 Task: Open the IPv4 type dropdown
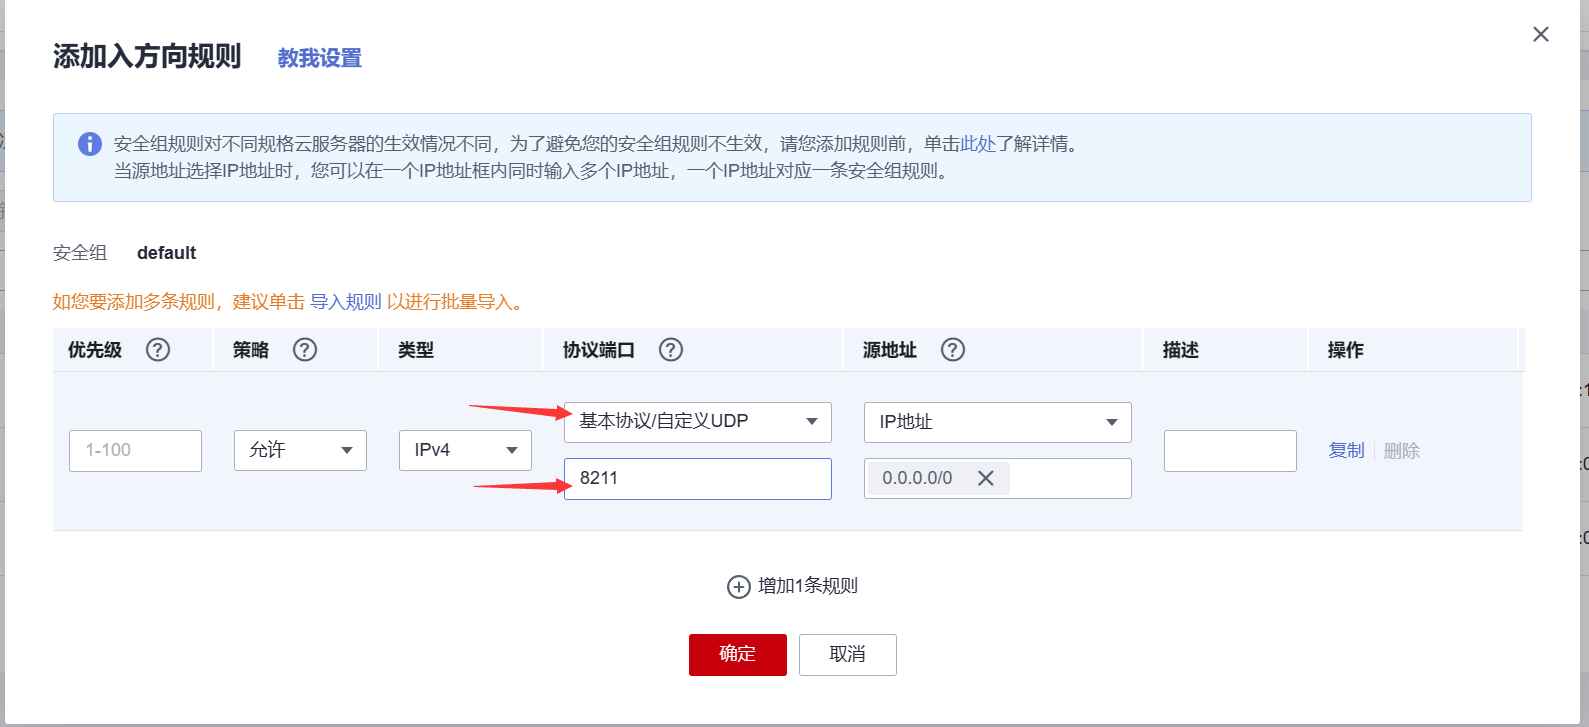click(x=465, y=450)
